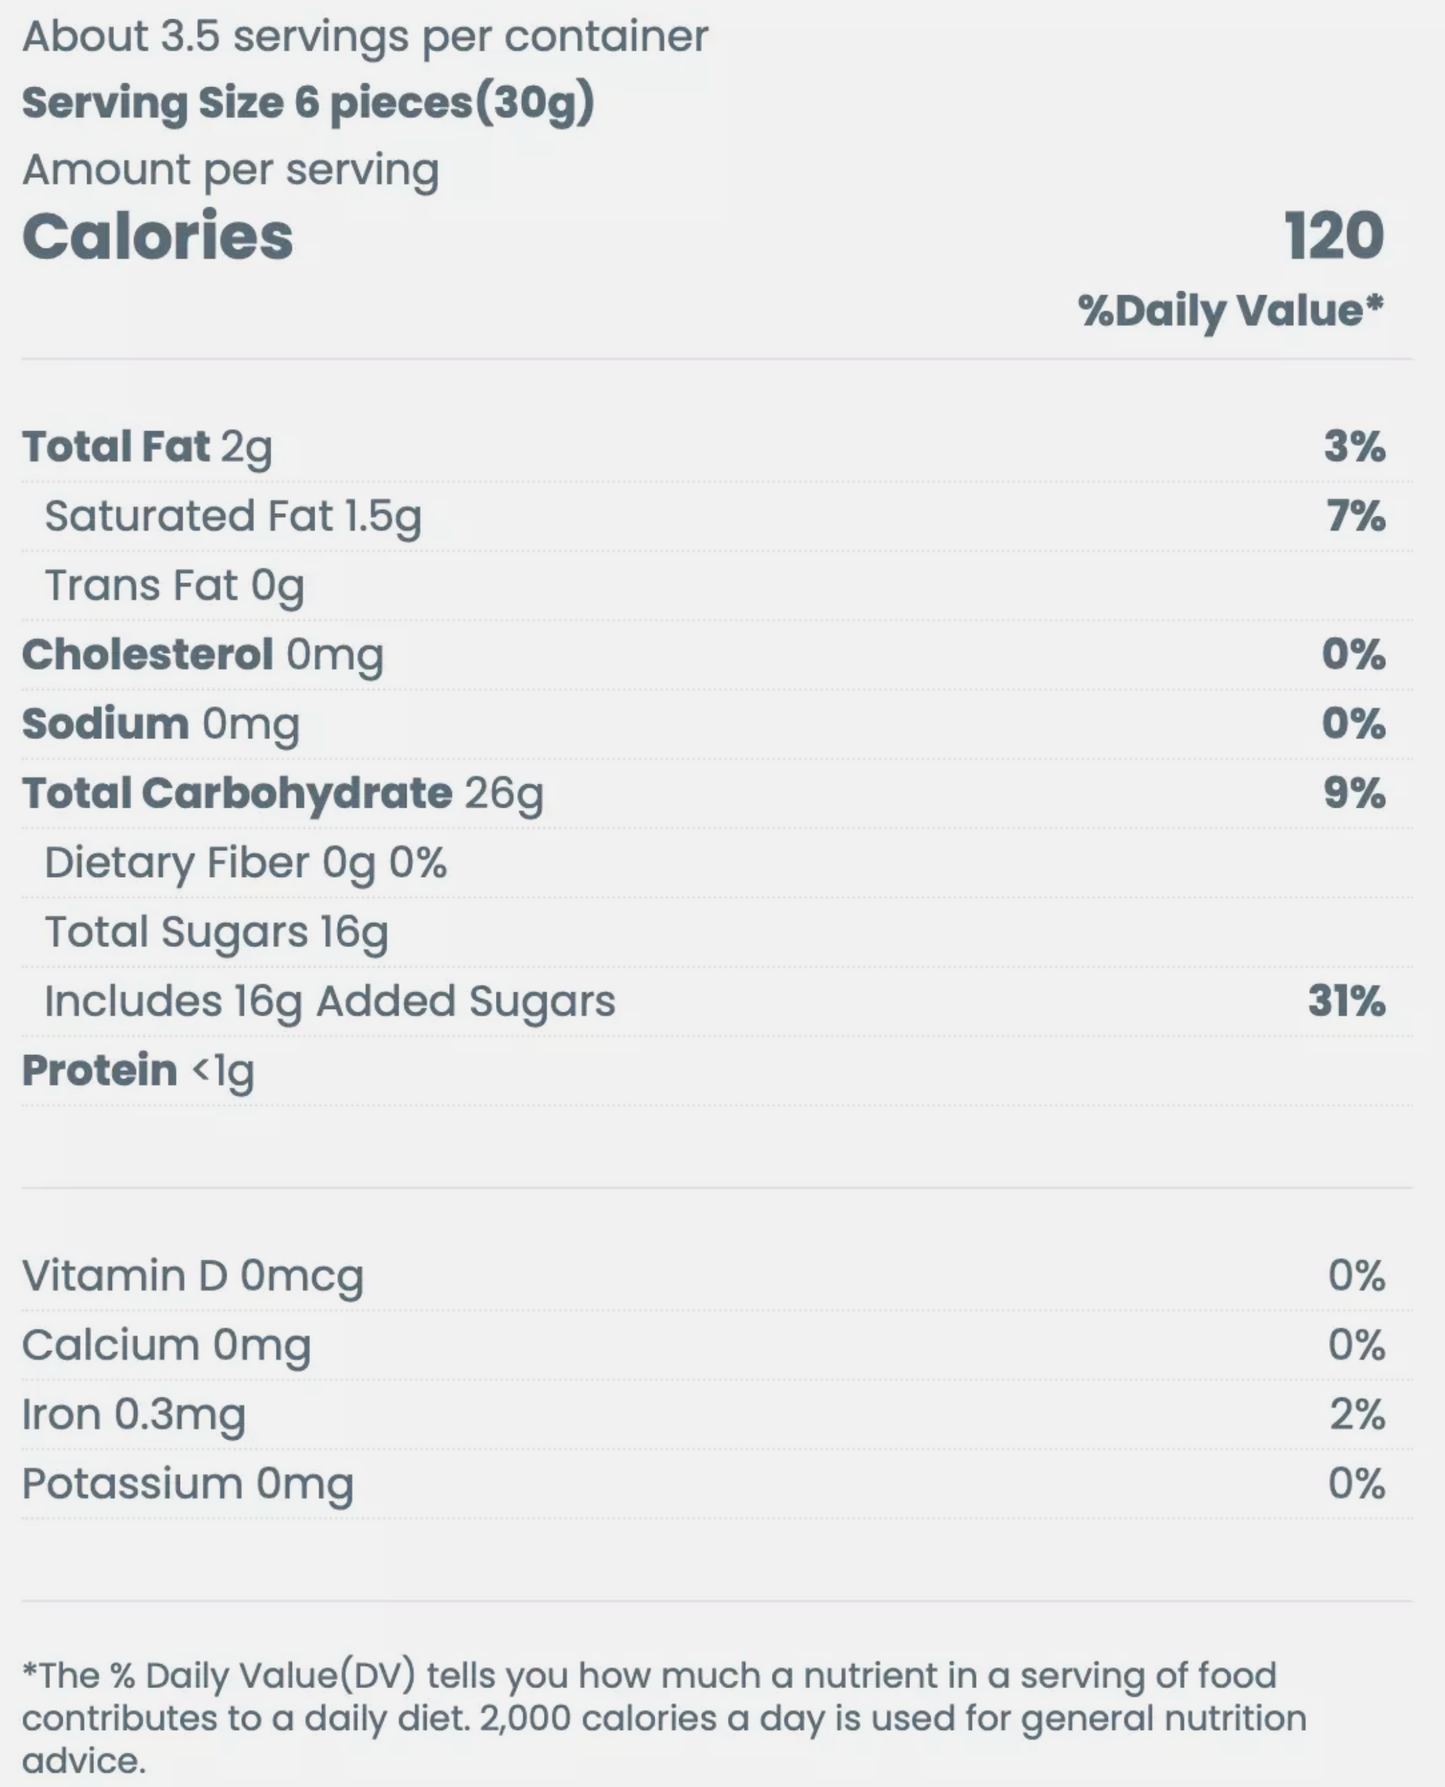Click the 120 calories value
Viewport: 1445px width, 1787px height.
point(1334,237)
